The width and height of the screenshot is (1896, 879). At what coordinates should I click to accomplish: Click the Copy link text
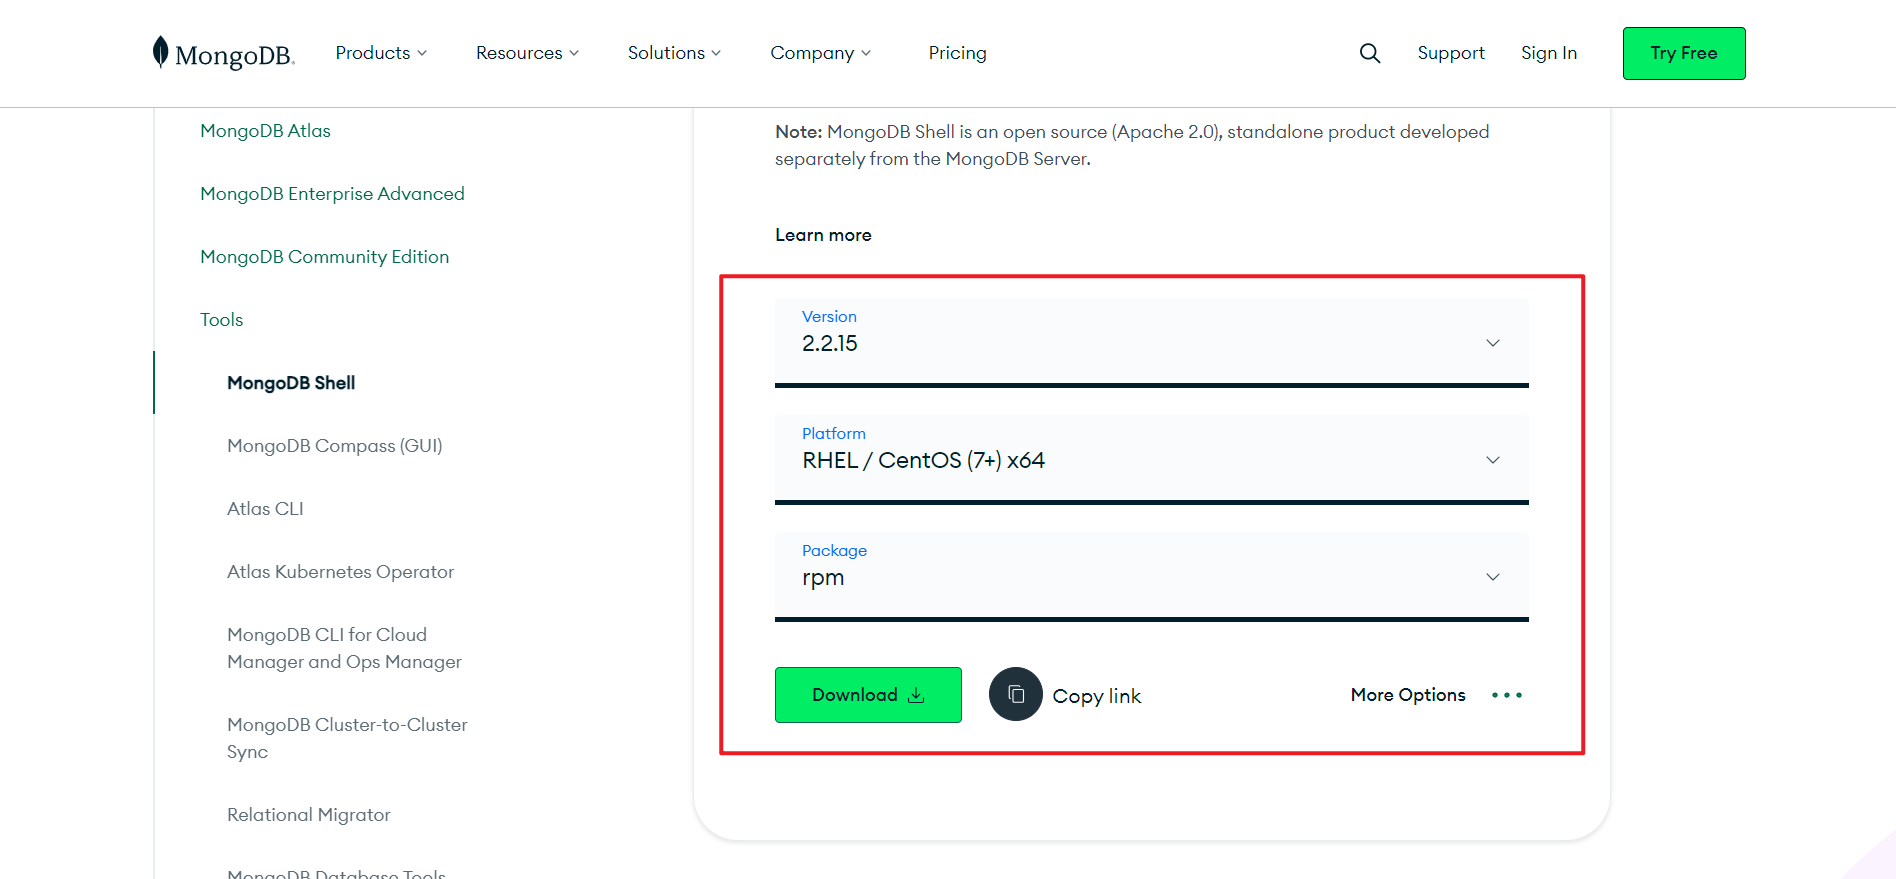[1097, 696]
